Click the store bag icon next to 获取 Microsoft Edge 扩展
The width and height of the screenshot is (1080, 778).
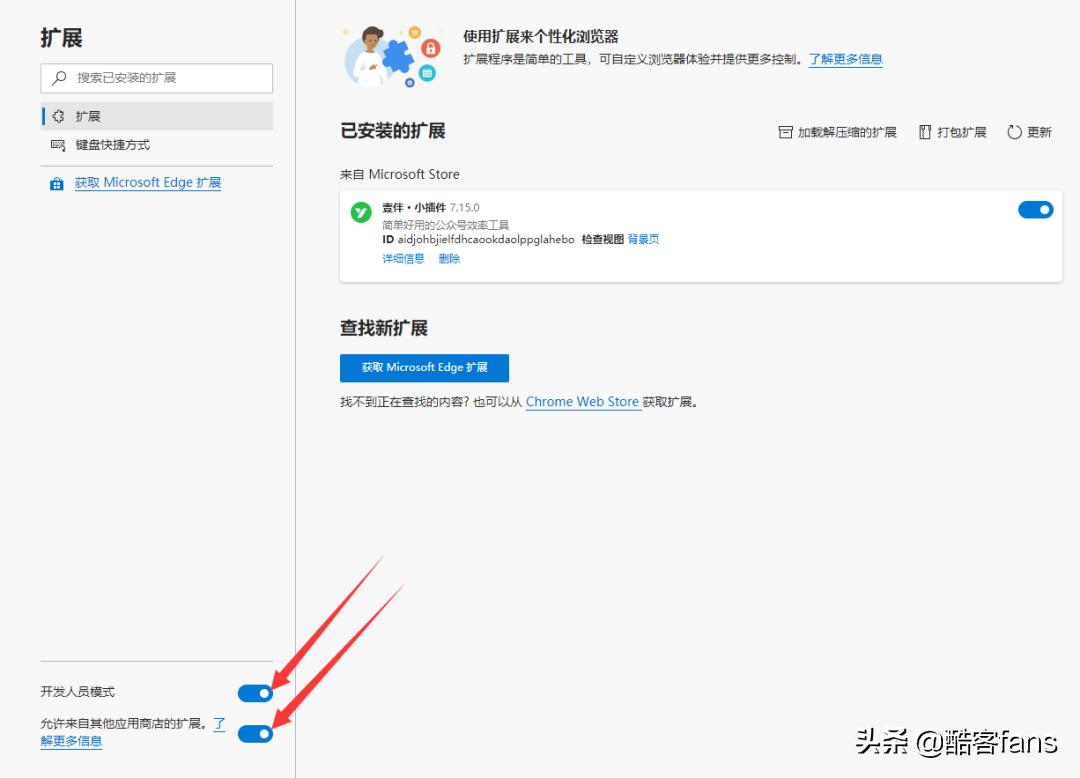(x=57, y=182)
